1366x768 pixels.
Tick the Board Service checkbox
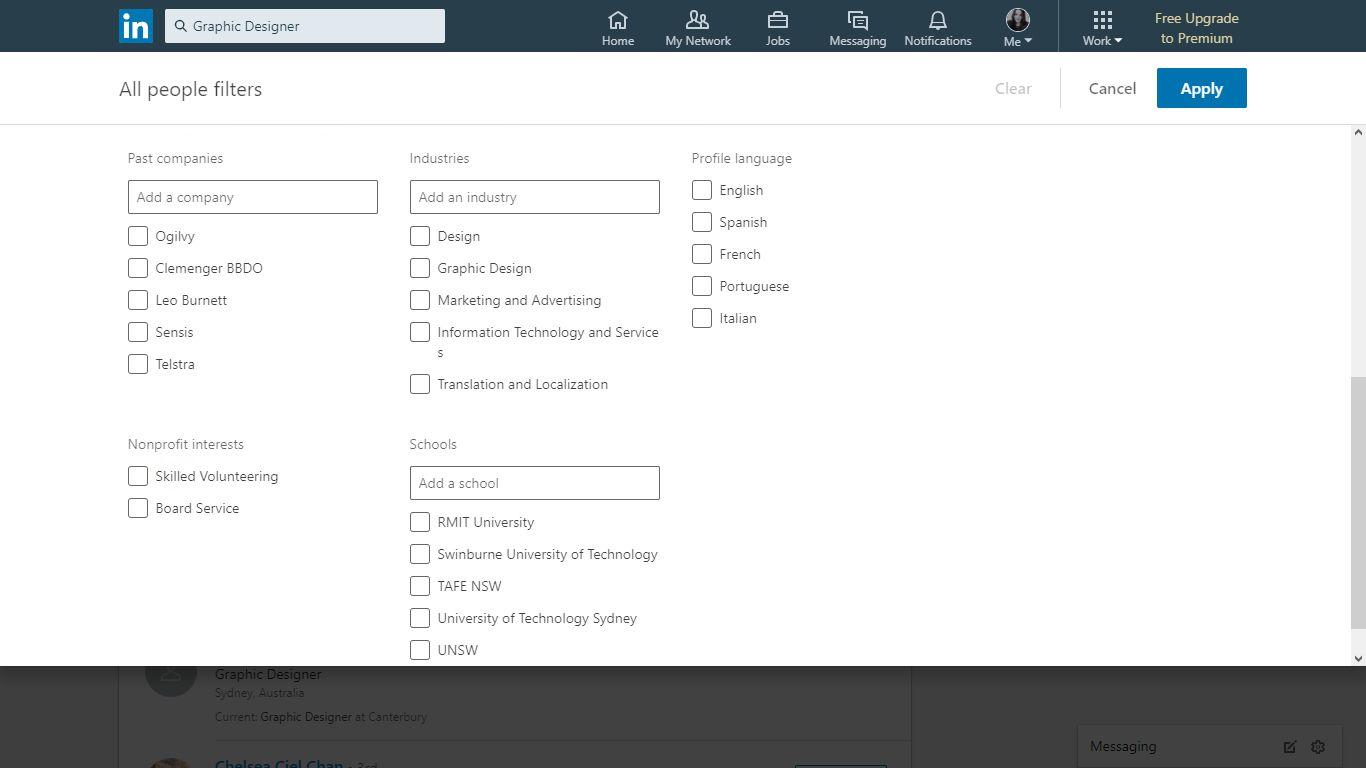tap(138, 508)
